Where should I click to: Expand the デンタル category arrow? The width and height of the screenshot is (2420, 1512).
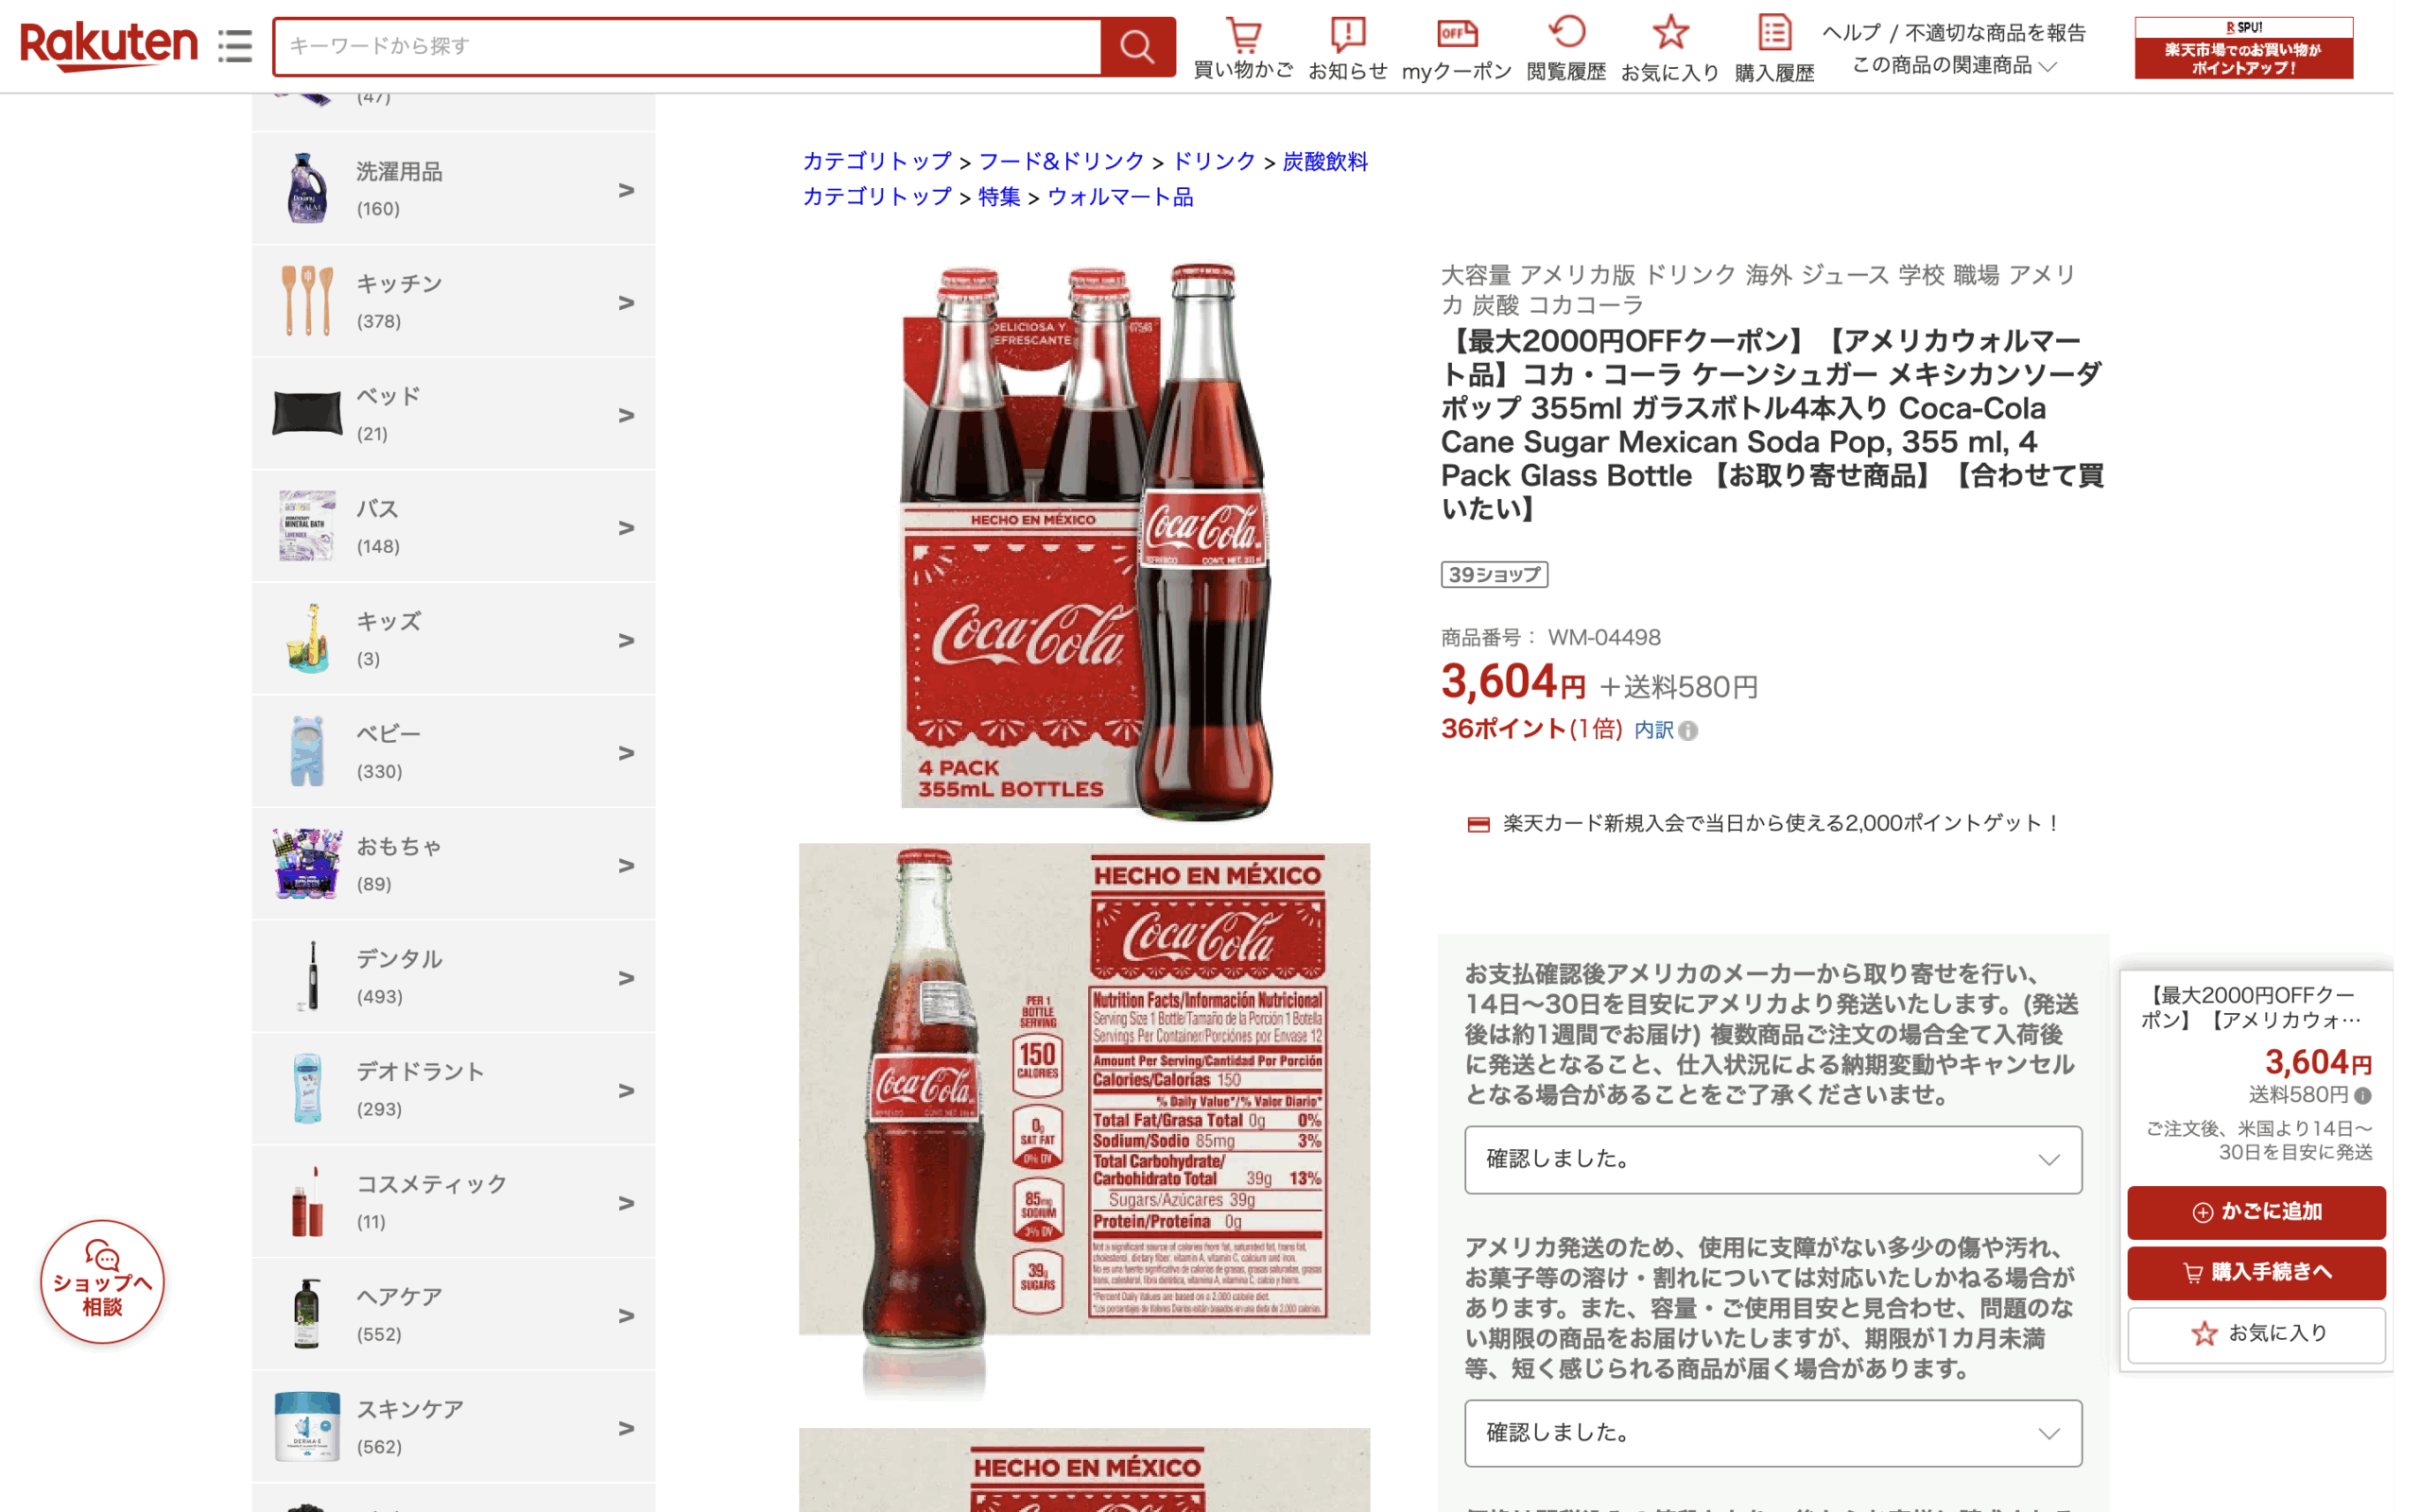[x=626, y=977]
